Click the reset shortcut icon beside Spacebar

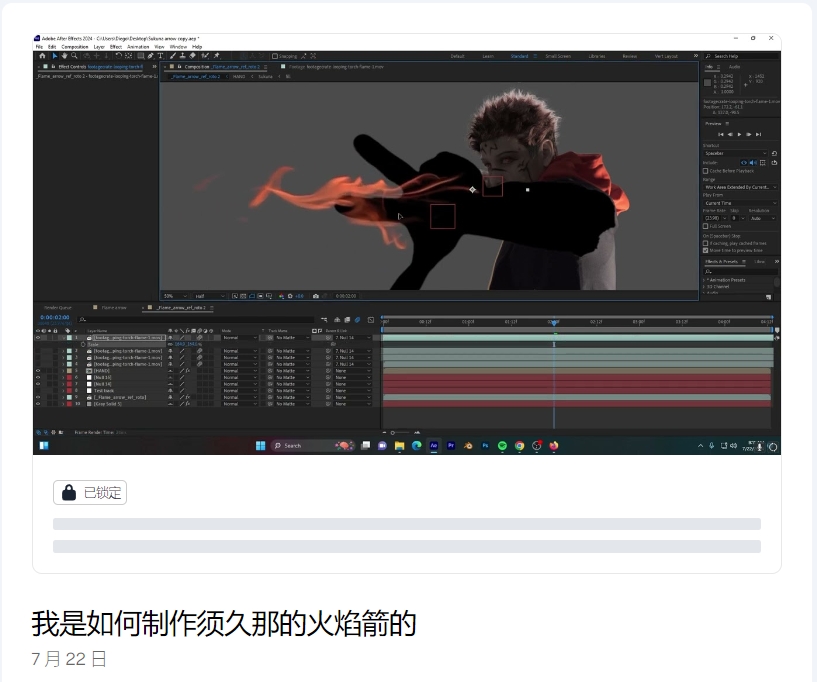click(774, 153)
